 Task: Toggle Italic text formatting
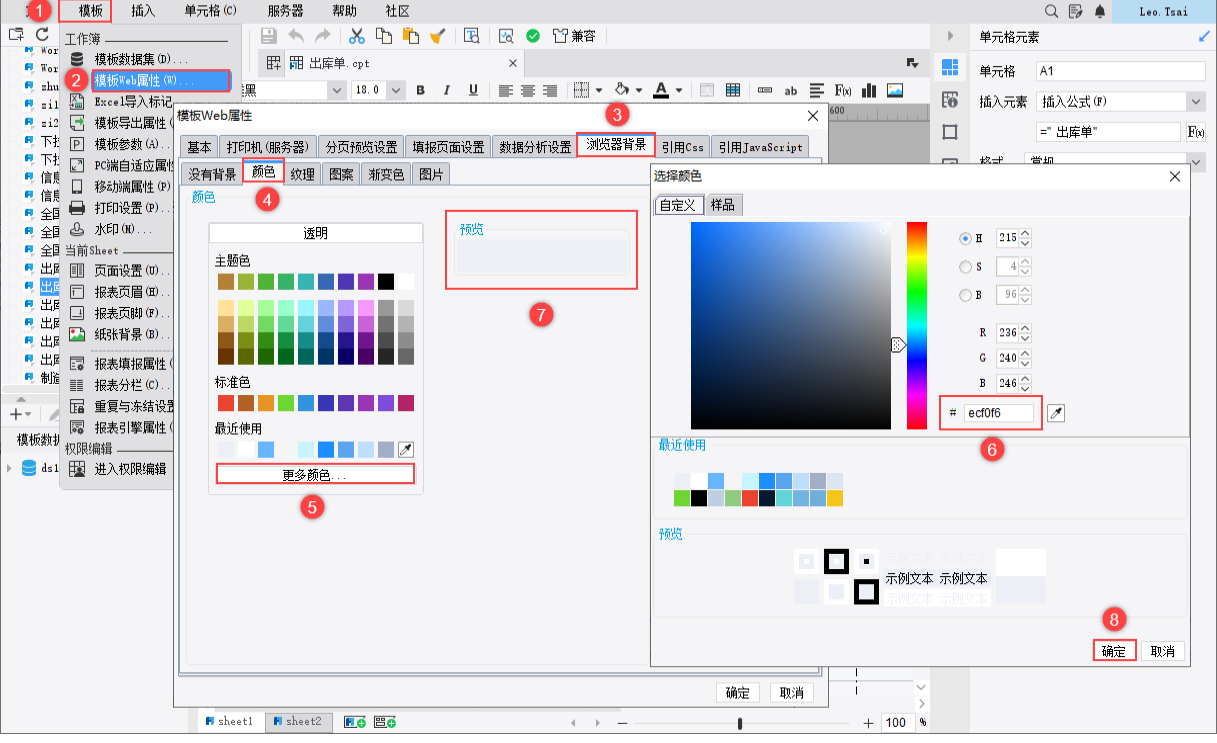click(447, 90)
